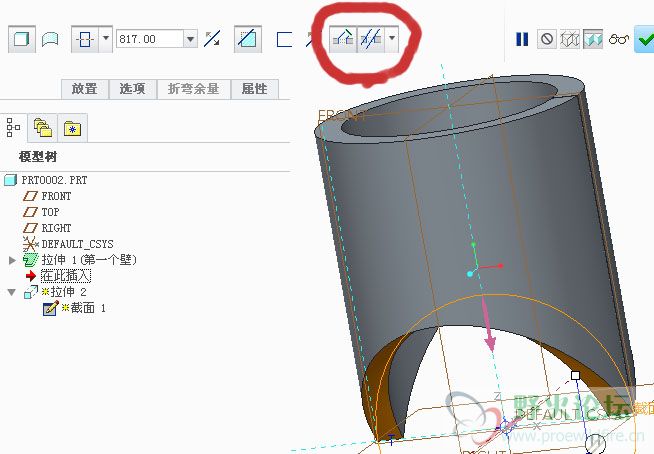The image size is (654, 454).
Task: Click the white square depth drag handle
Action: tap(575, 375)
